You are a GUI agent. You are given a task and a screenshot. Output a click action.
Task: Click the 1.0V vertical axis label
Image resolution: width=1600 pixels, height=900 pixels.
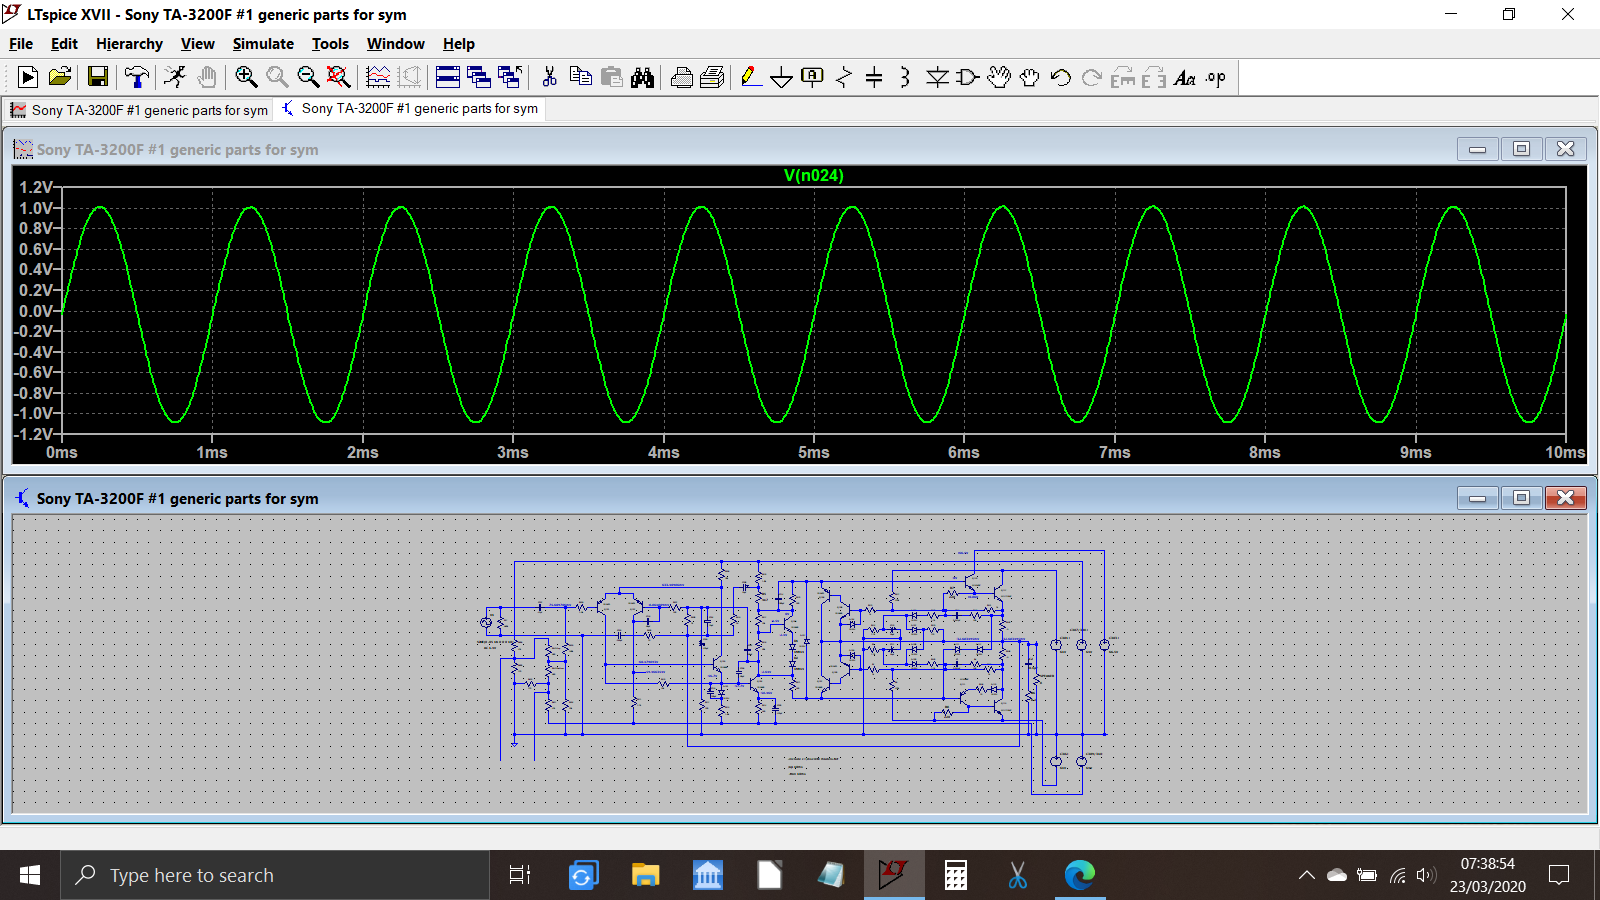36,208
